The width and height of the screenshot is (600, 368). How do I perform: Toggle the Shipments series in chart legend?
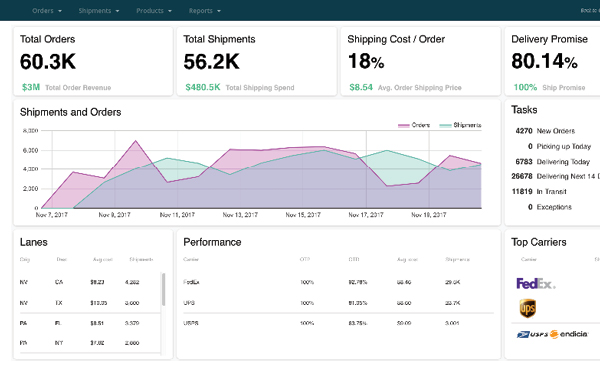pos(460,125)
